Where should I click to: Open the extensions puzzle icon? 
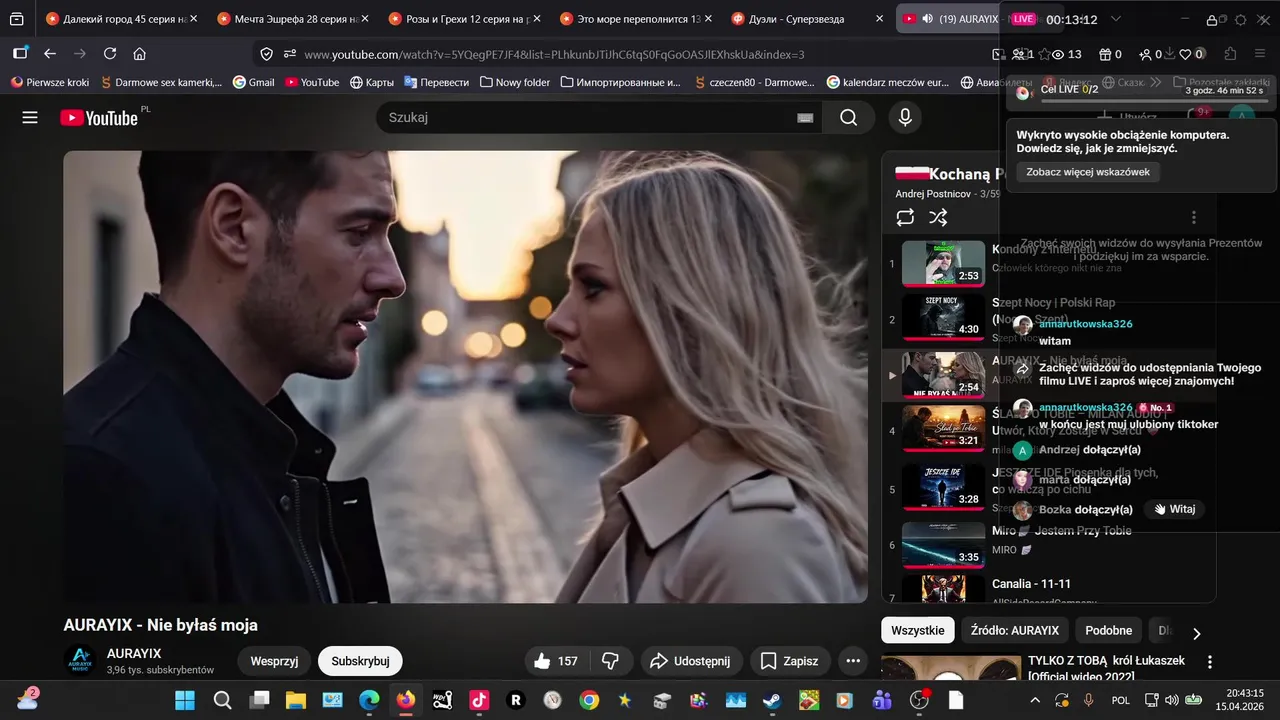pos(1230,54)
